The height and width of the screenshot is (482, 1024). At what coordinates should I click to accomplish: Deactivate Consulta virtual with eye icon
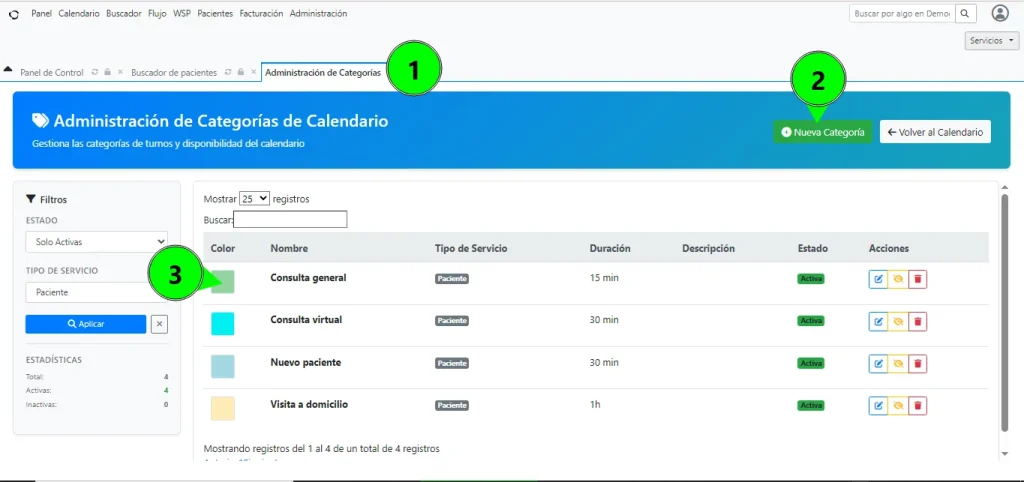tap(898, 321)
